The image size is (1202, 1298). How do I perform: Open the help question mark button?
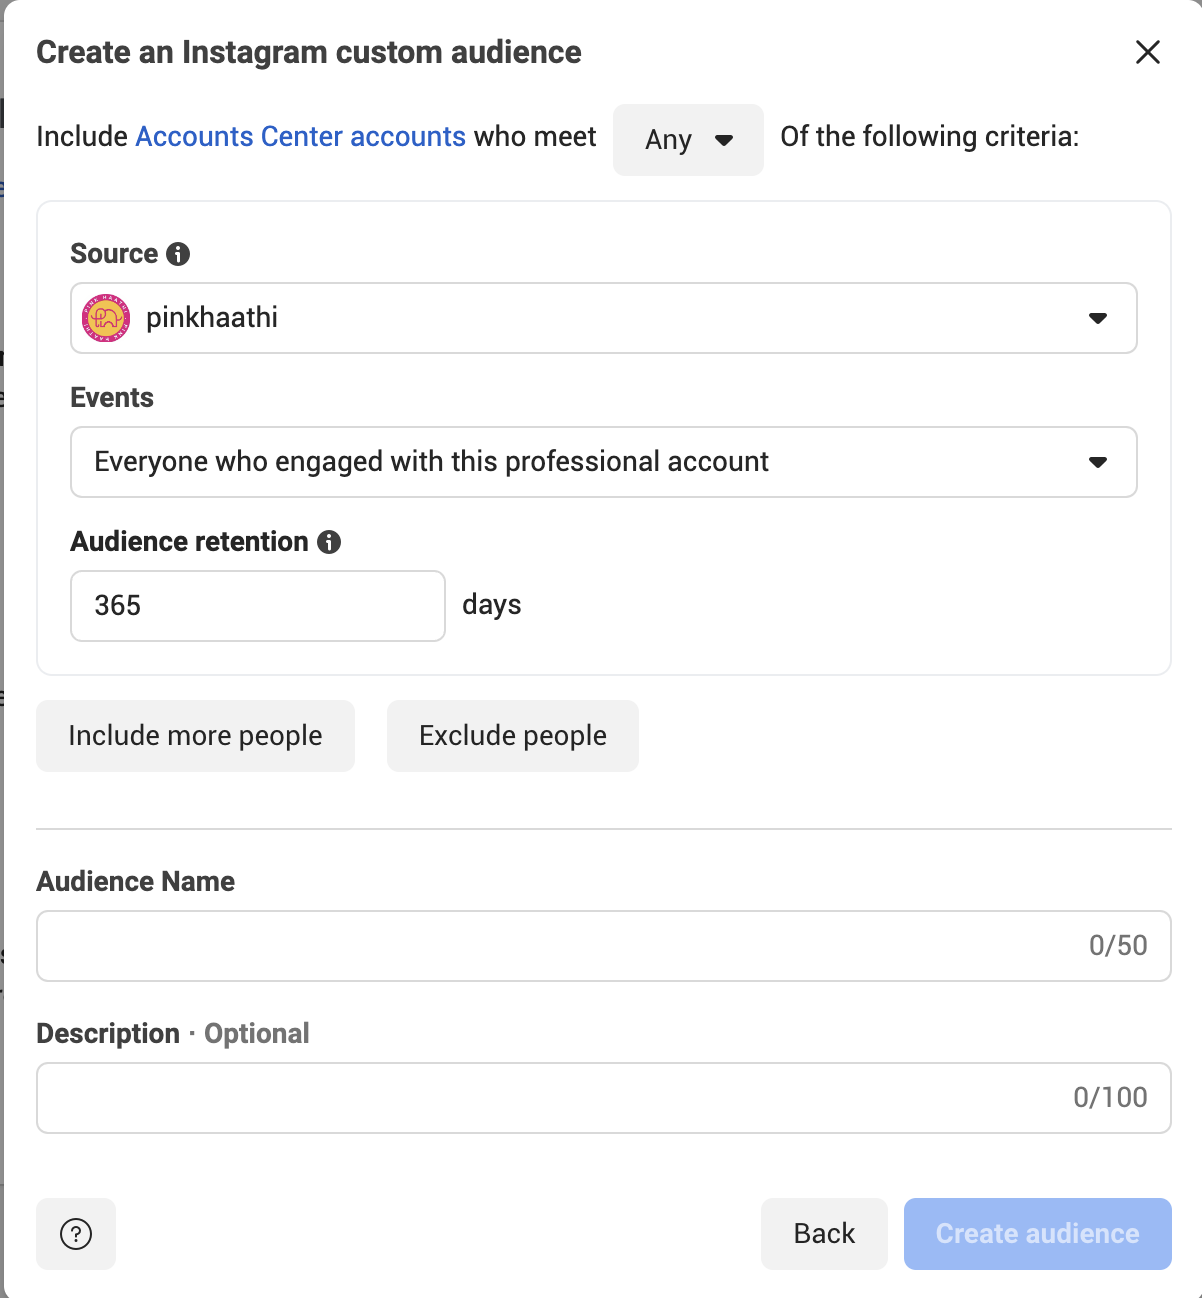(x=76, y=1234)
